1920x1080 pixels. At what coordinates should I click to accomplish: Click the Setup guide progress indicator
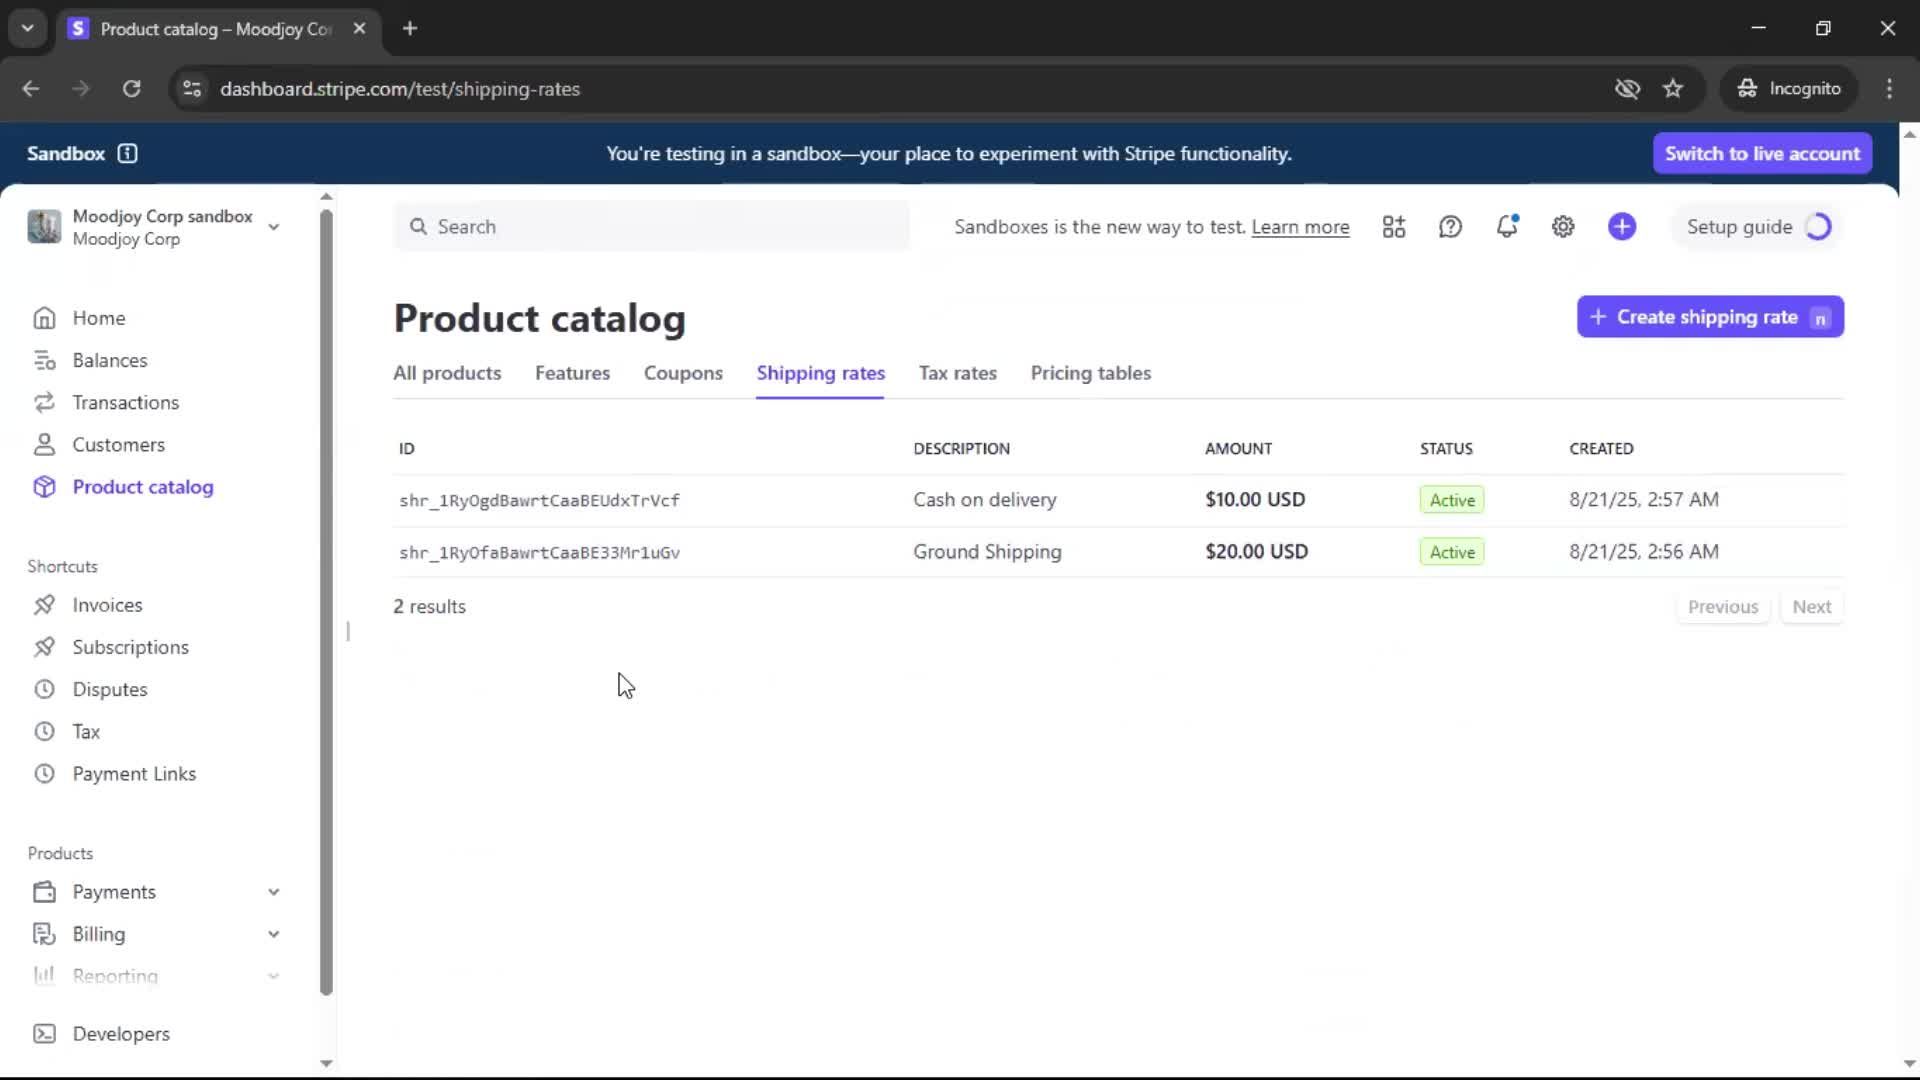point(1817,227)
